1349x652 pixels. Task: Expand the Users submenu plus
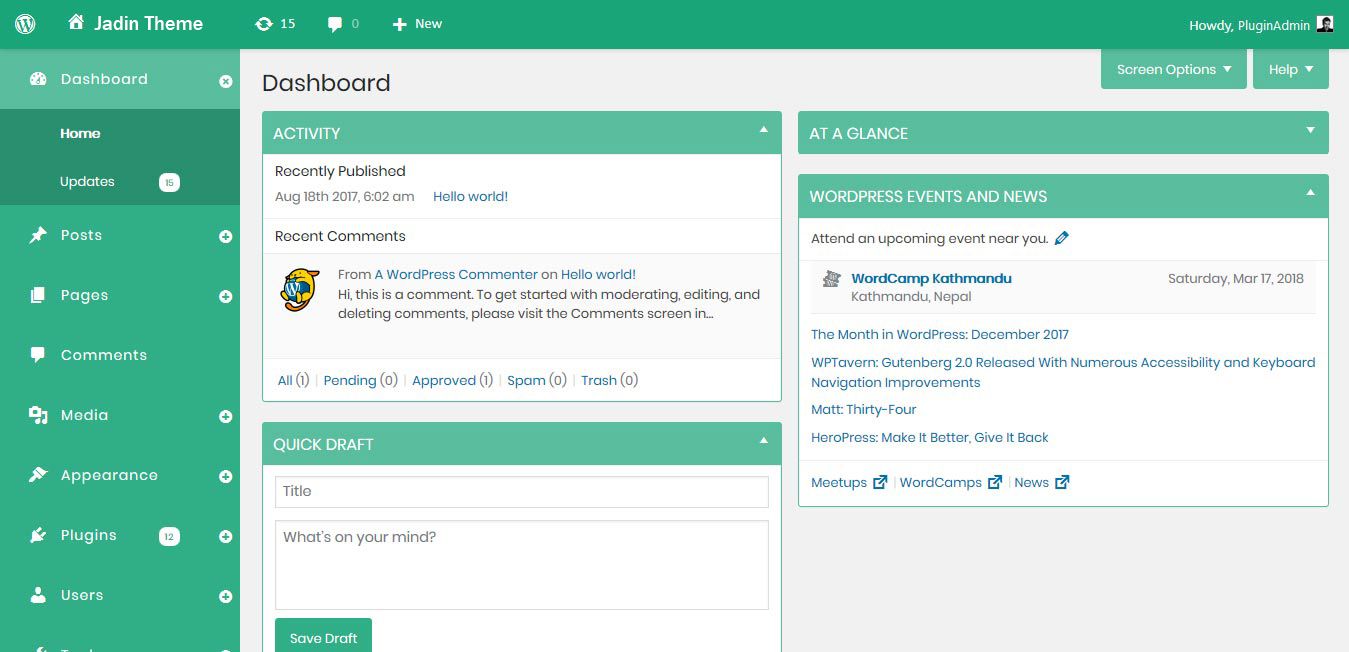(226, 597)
